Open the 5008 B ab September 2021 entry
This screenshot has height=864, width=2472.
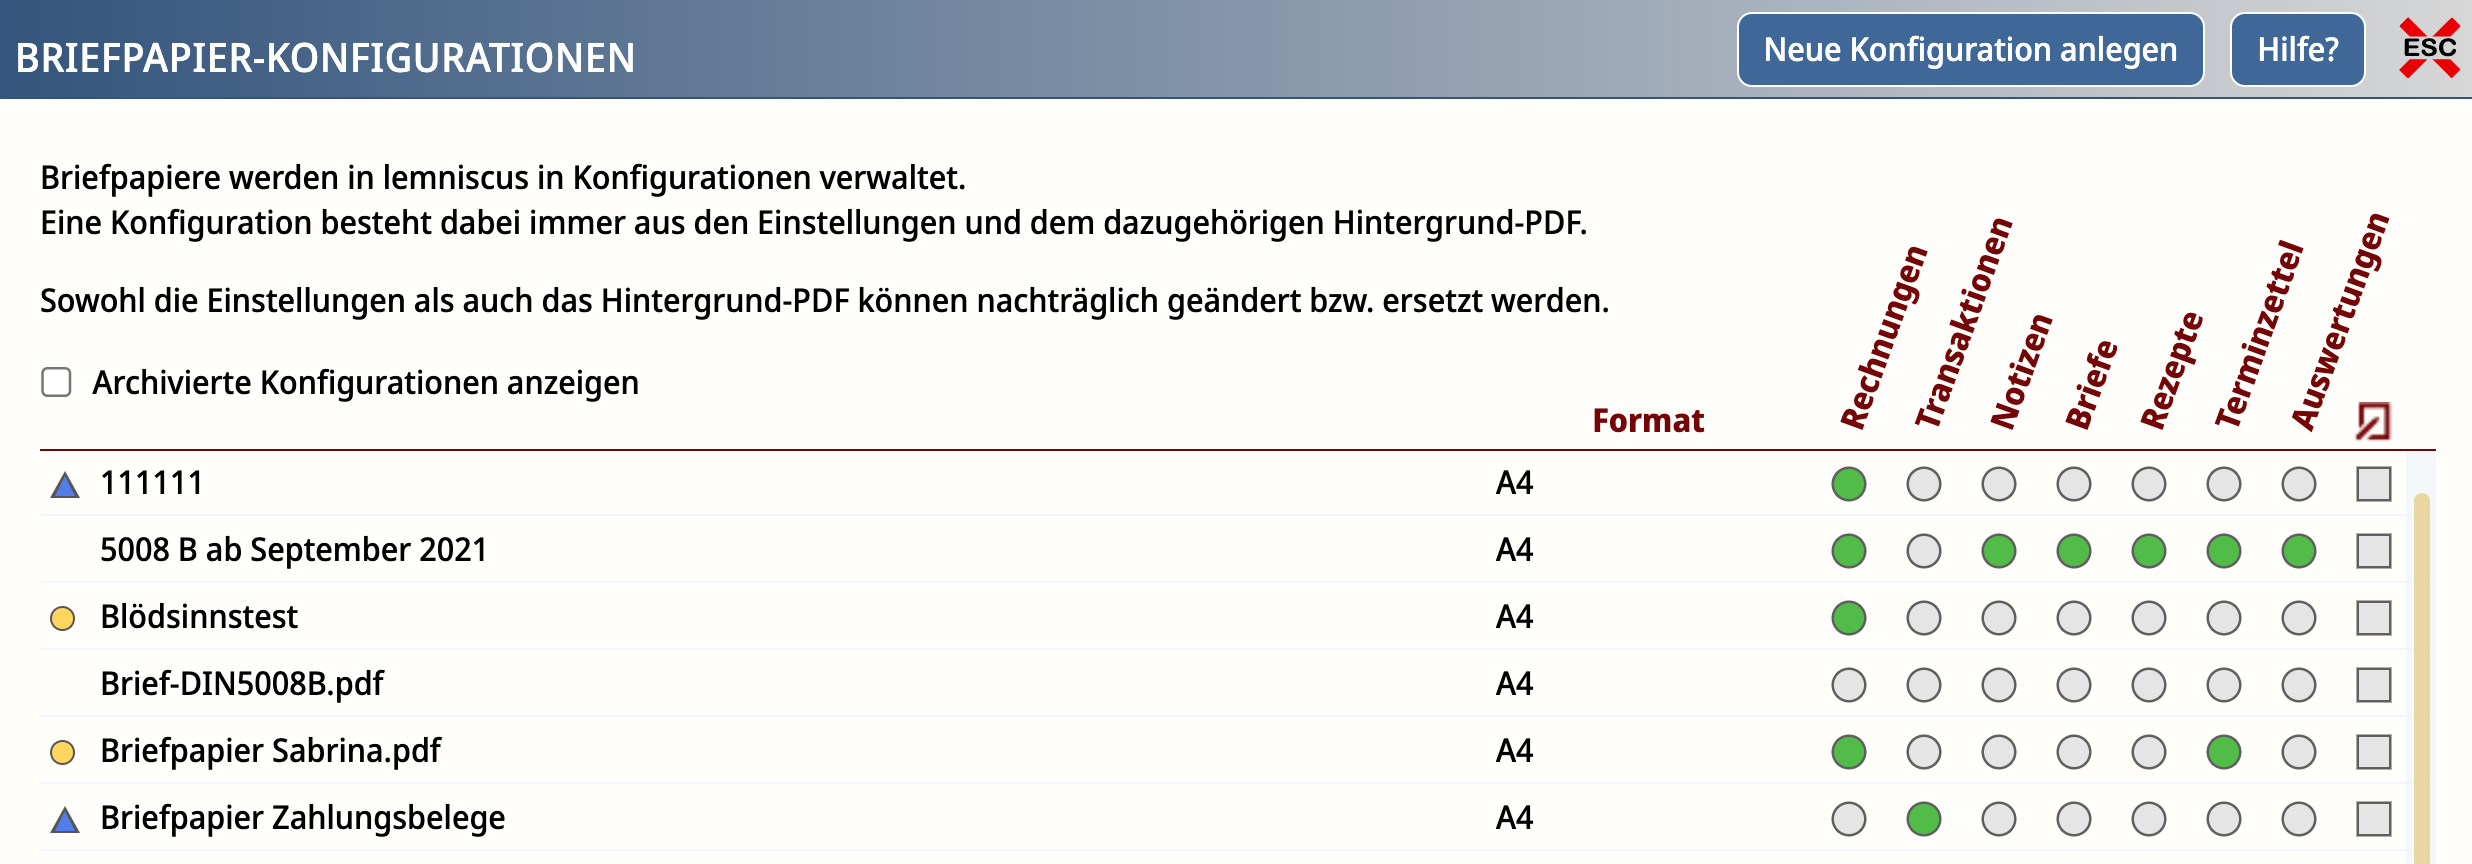tap(293, 550)
